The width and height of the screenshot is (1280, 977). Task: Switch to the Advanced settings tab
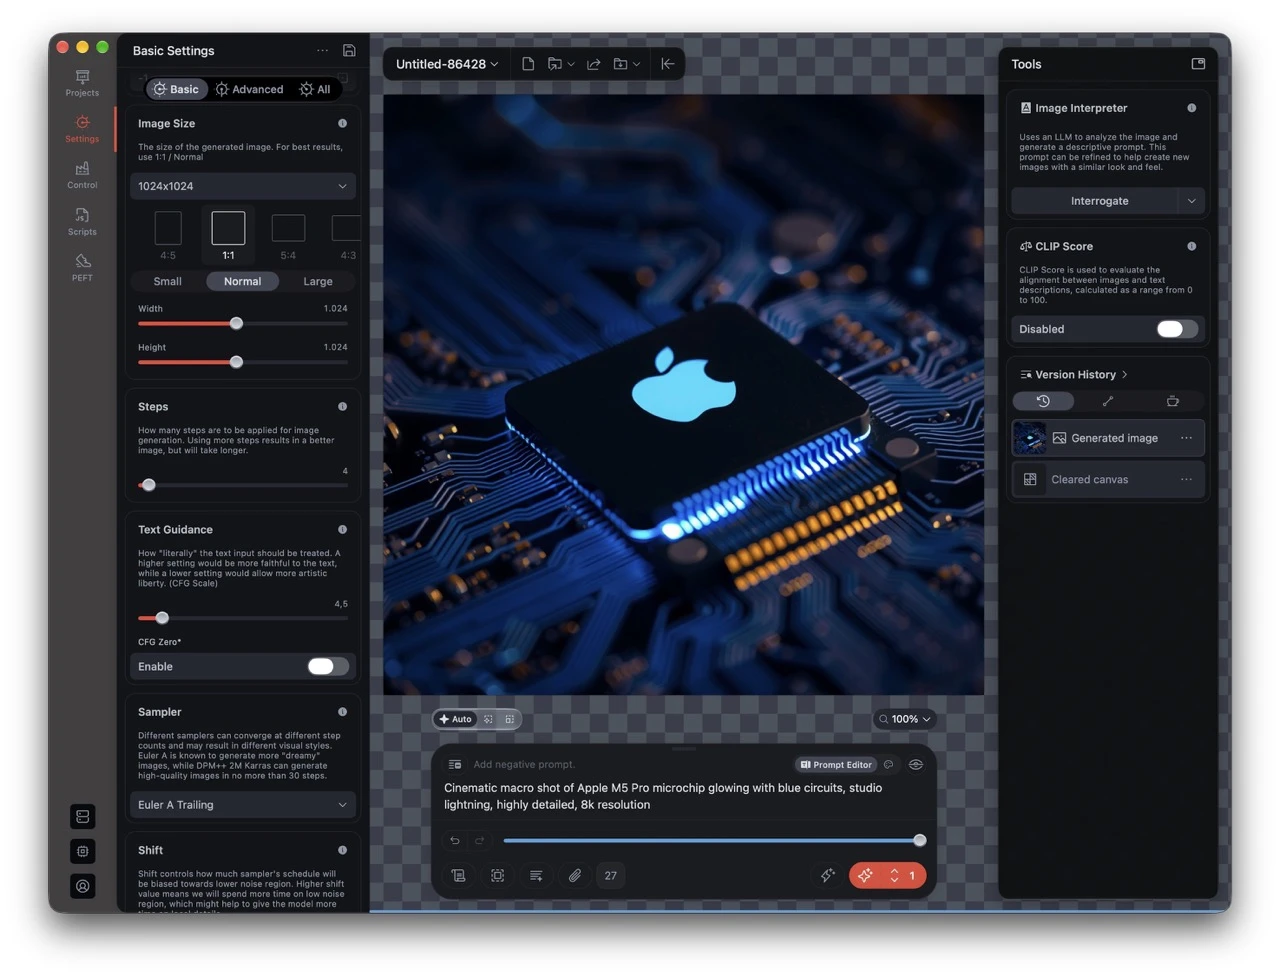click(250, 89)
